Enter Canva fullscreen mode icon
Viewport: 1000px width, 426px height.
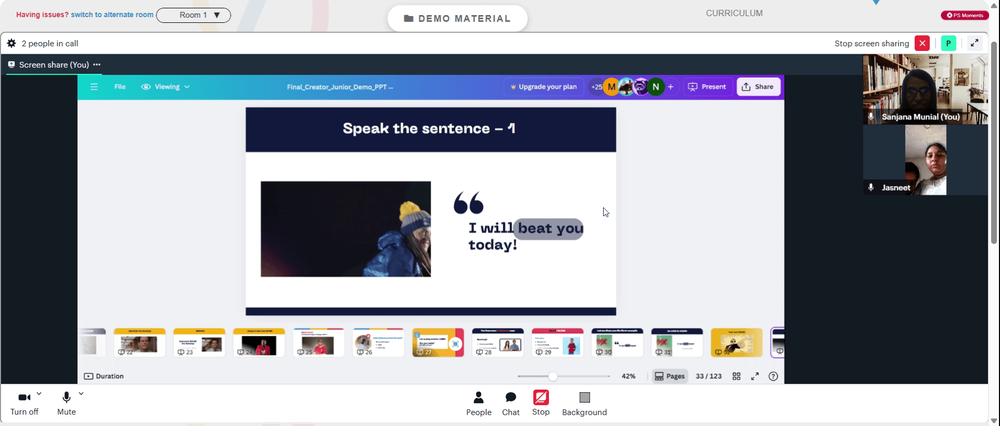(755, 376)
